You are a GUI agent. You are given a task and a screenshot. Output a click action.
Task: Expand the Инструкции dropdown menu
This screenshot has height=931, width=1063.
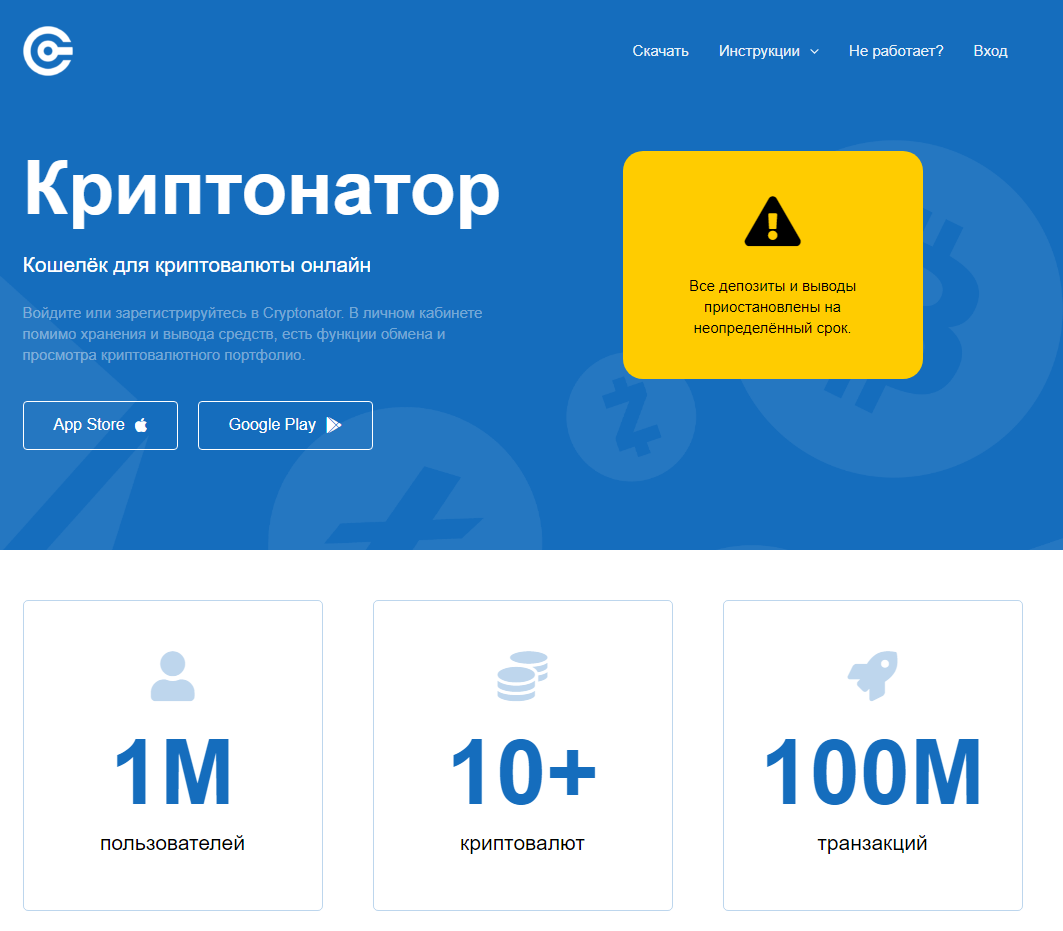click(769, 51)
